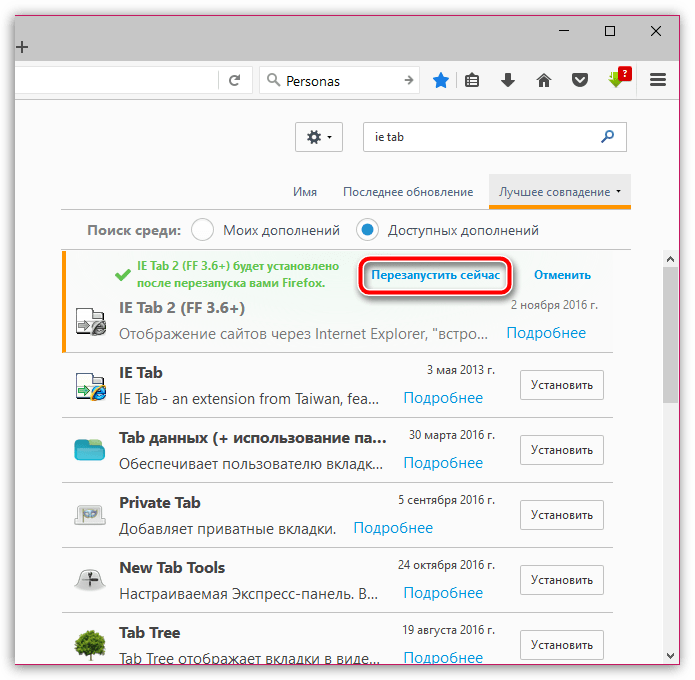Click date 3 мая 2013 г.
Viewport: 695px width, 680px height.
[x=461, y=370]
